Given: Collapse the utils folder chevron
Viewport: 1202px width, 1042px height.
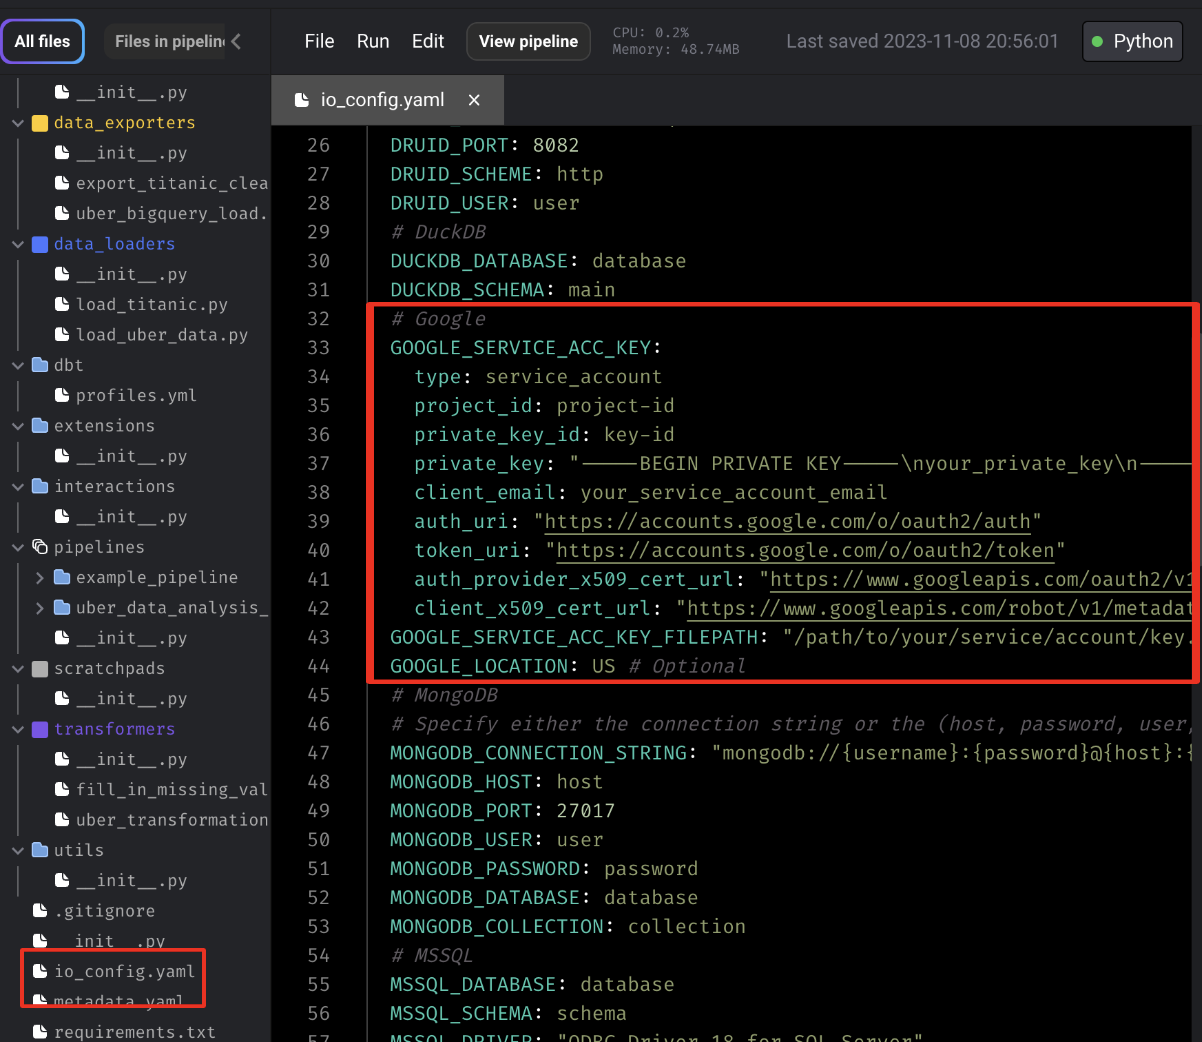Looking at the screenshot, I should coord(18,851).
